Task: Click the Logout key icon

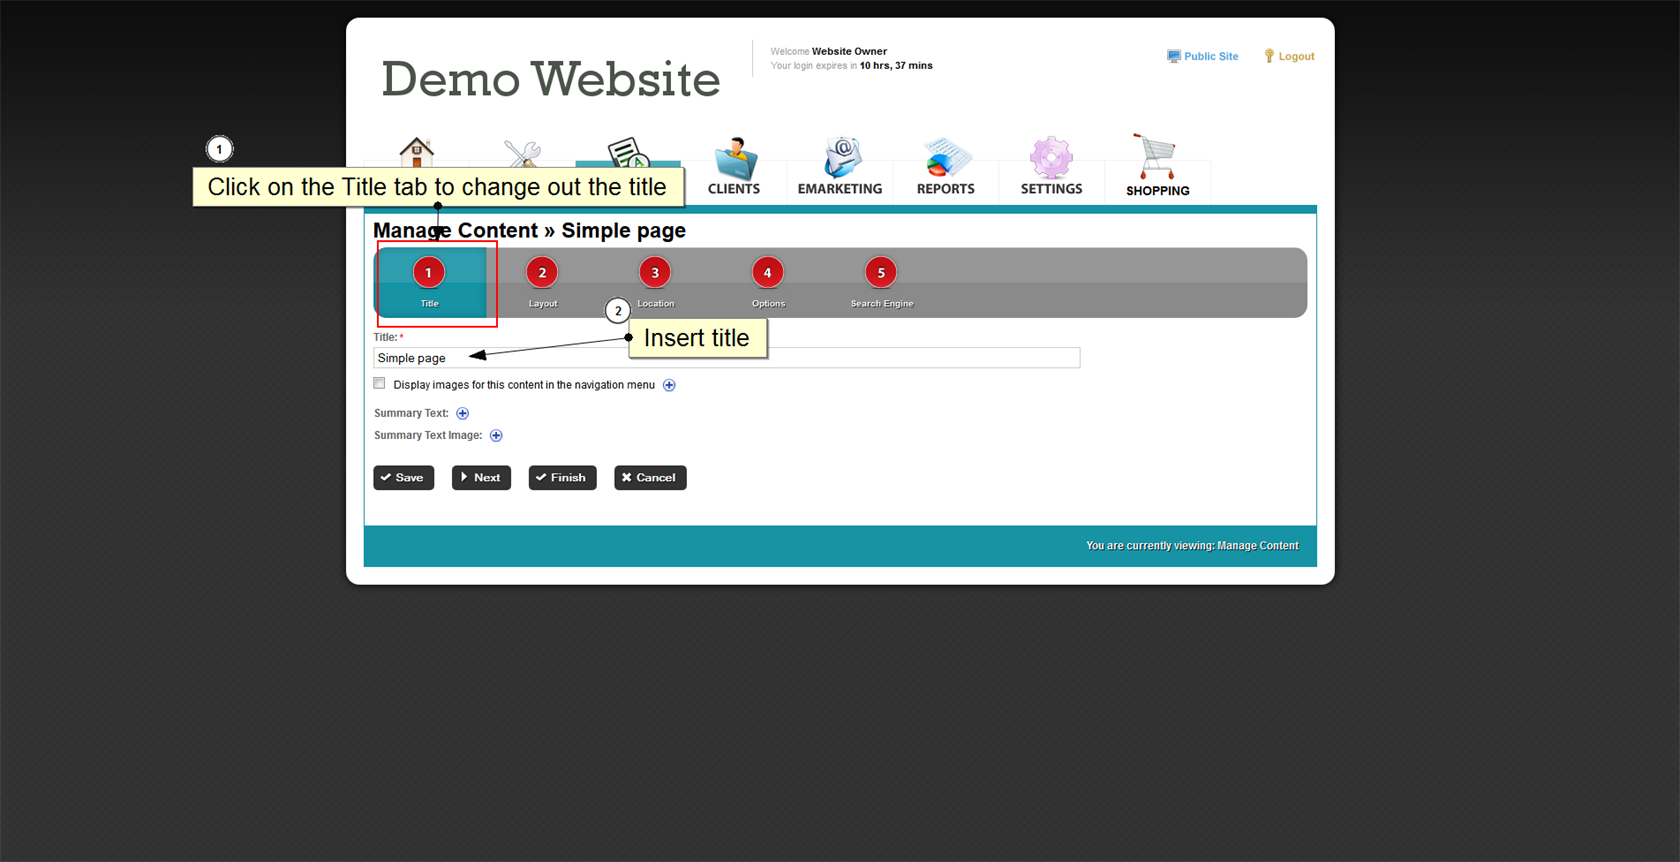Action: tap(1269, 56)
